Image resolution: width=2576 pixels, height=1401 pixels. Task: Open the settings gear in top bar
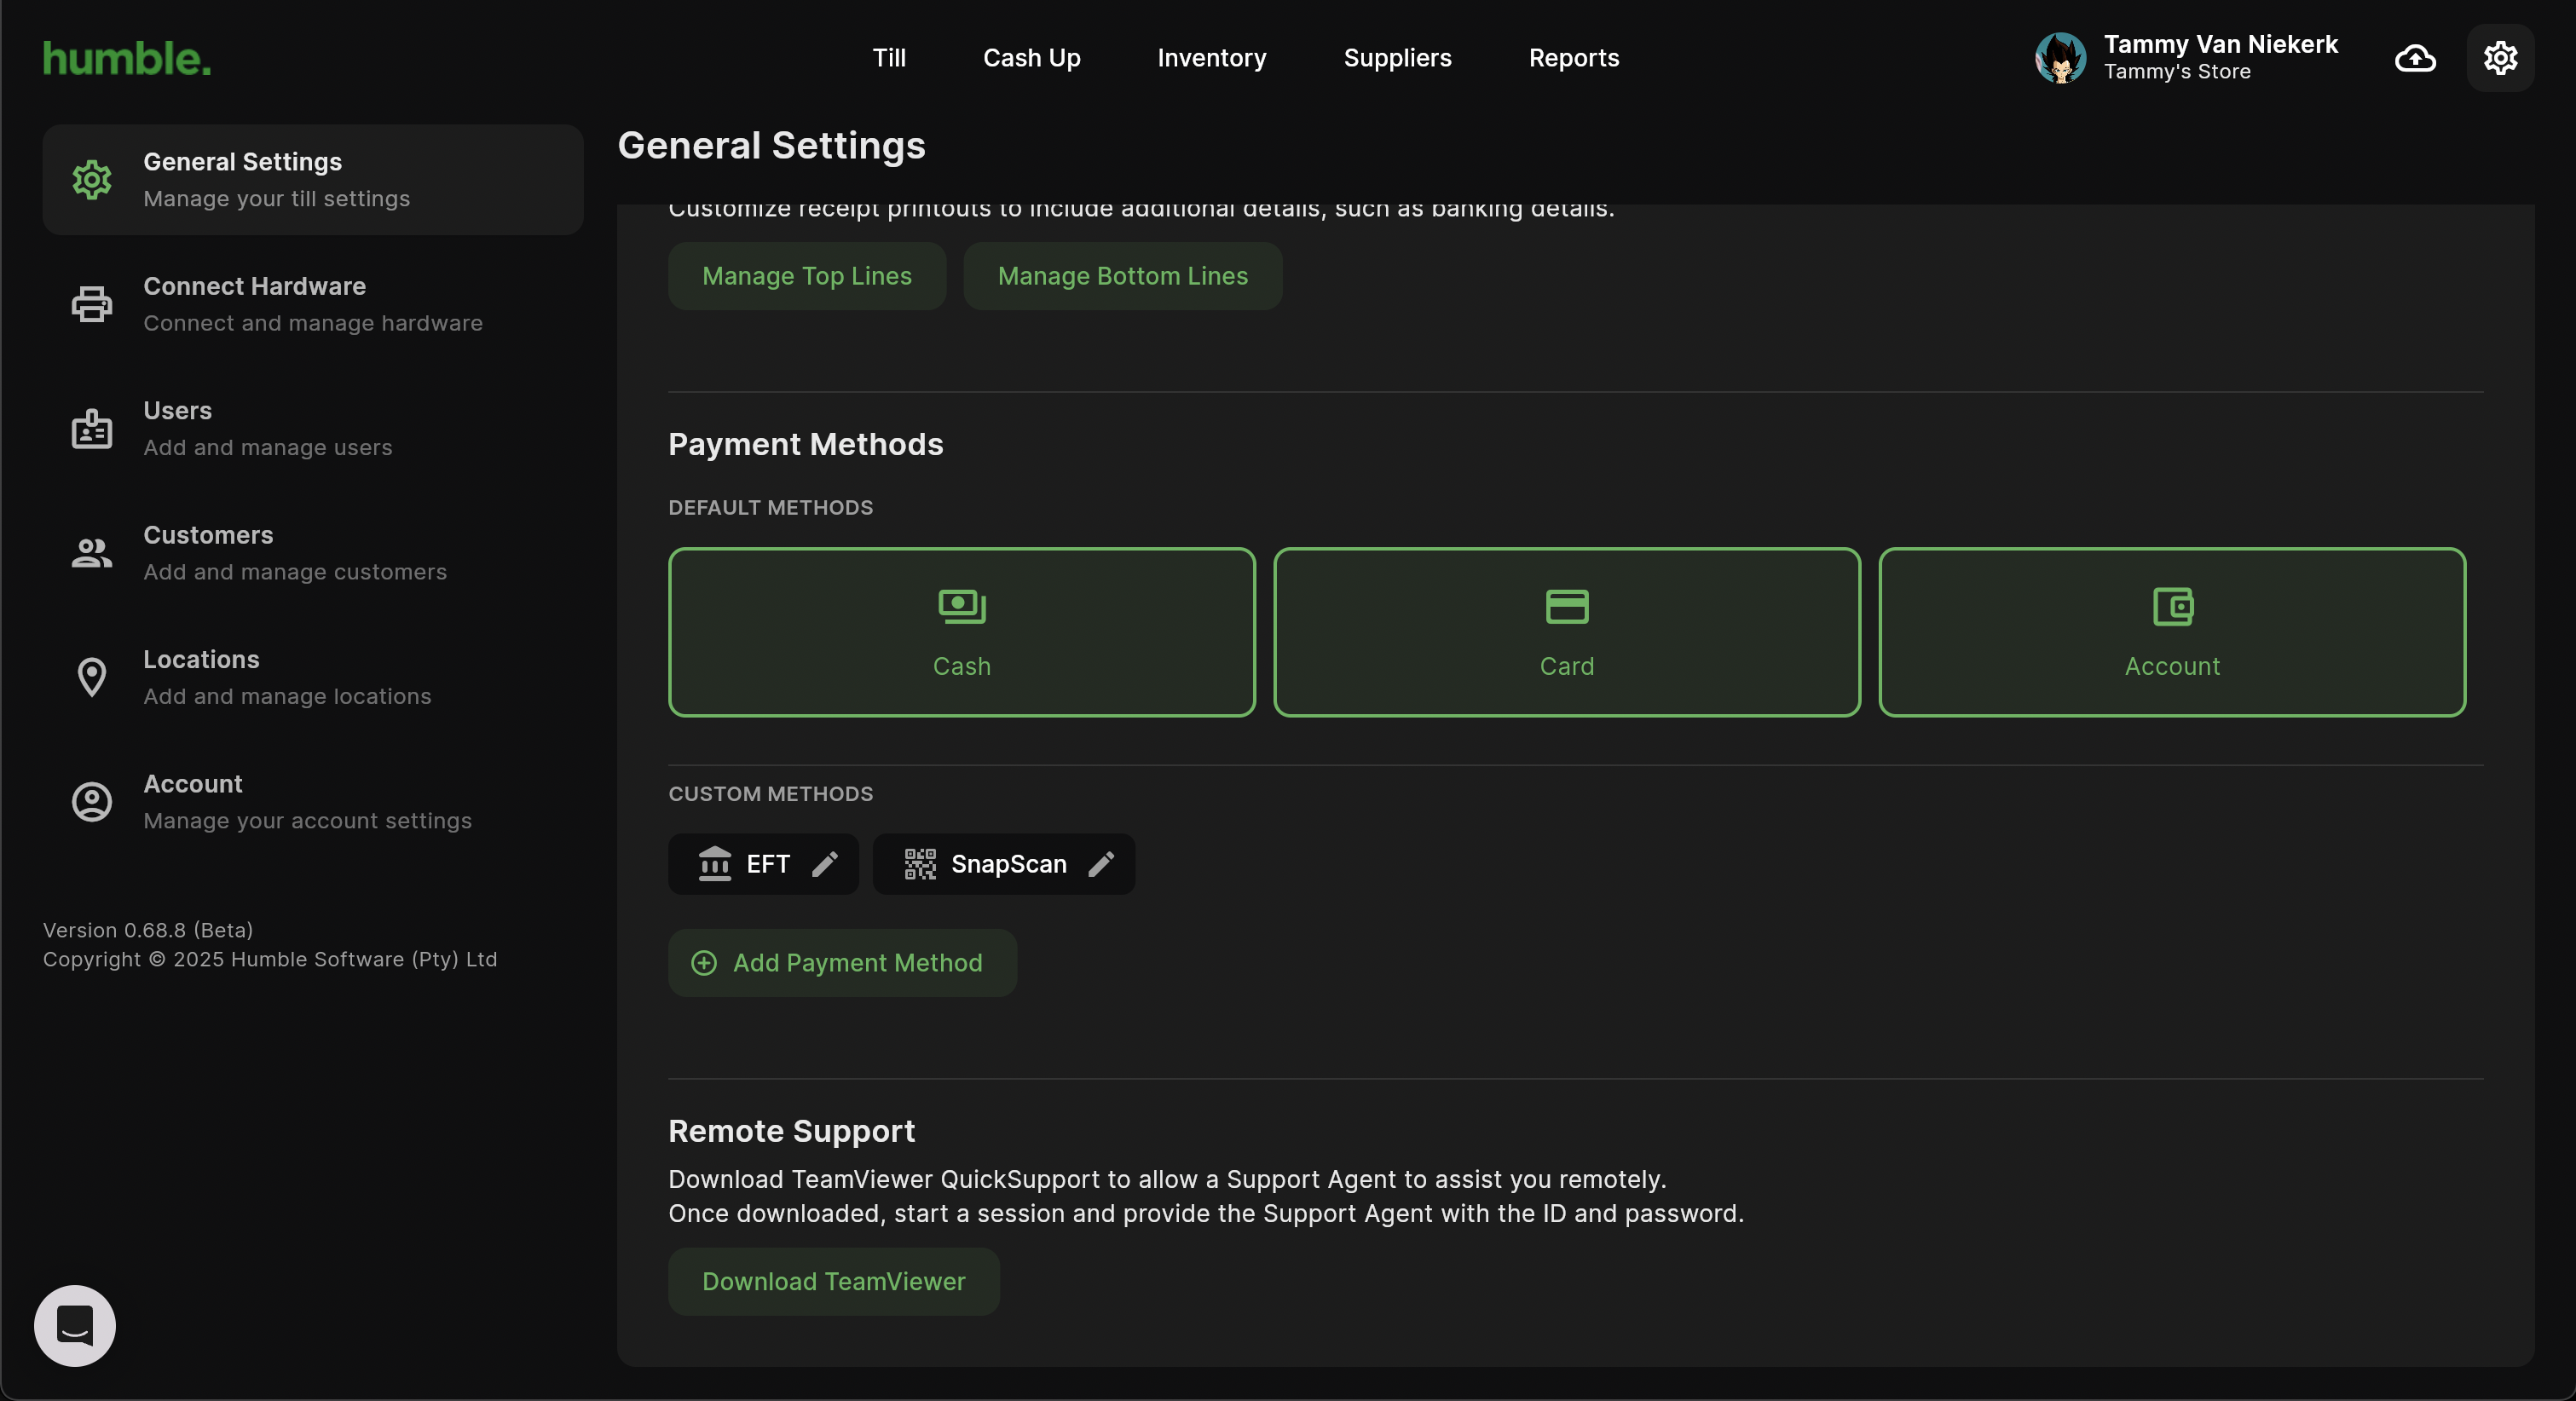(x=2500, y=58)
